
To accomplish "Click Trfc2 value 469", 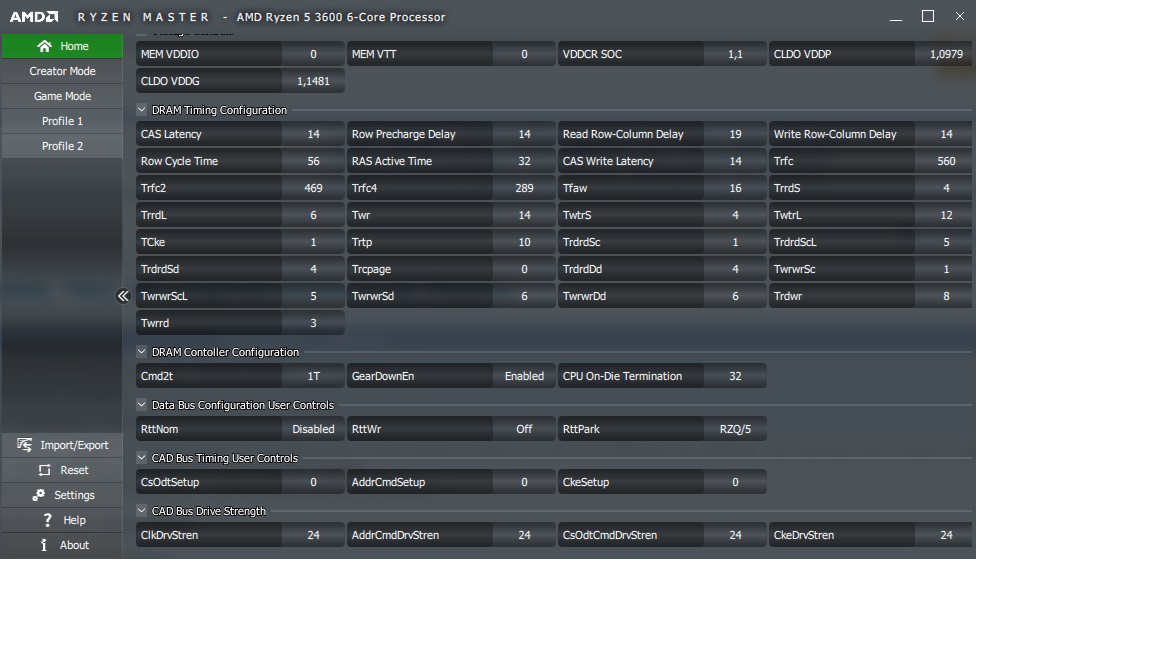I will pos(314,188).
